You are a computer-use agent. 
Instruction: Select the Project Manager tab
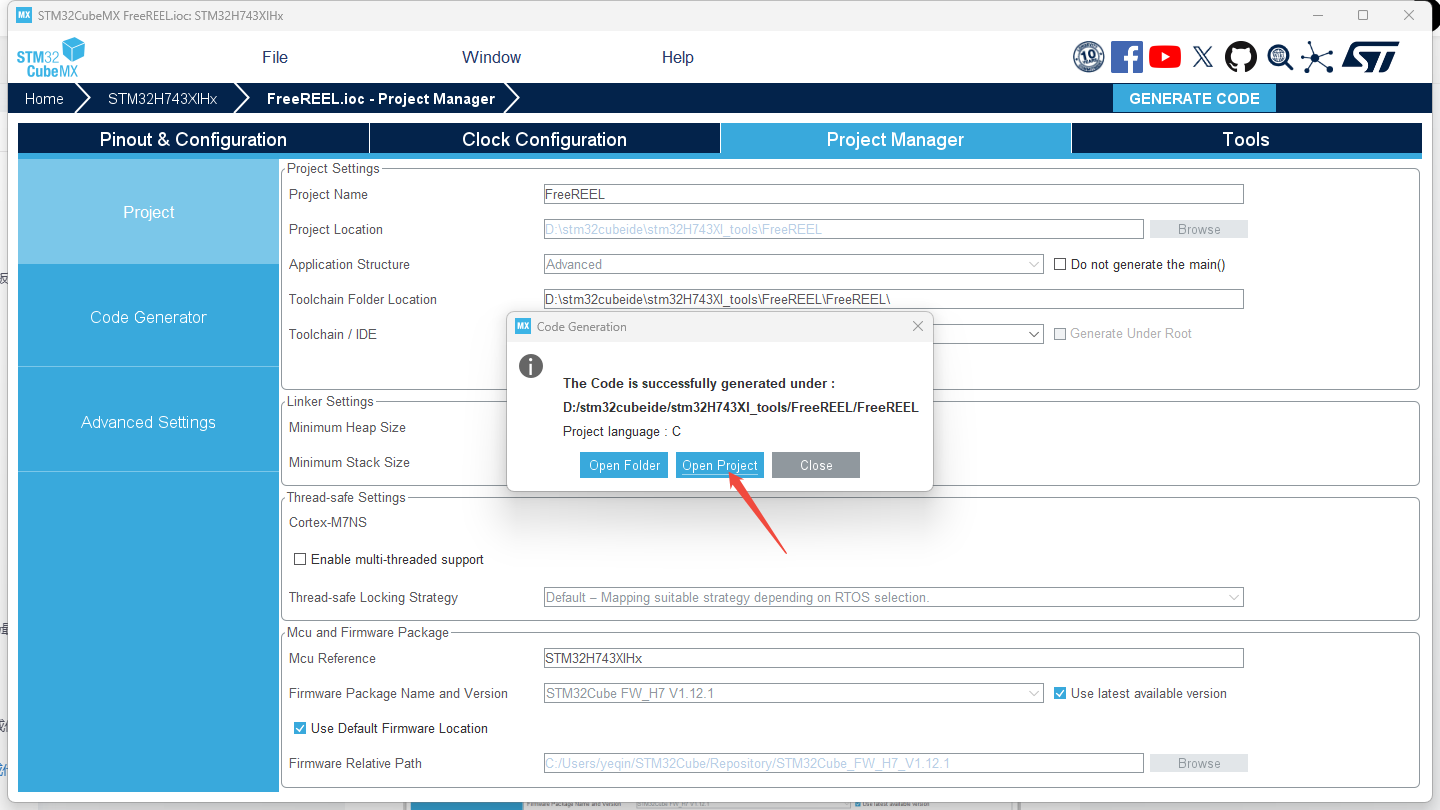[x=896, y=139]
